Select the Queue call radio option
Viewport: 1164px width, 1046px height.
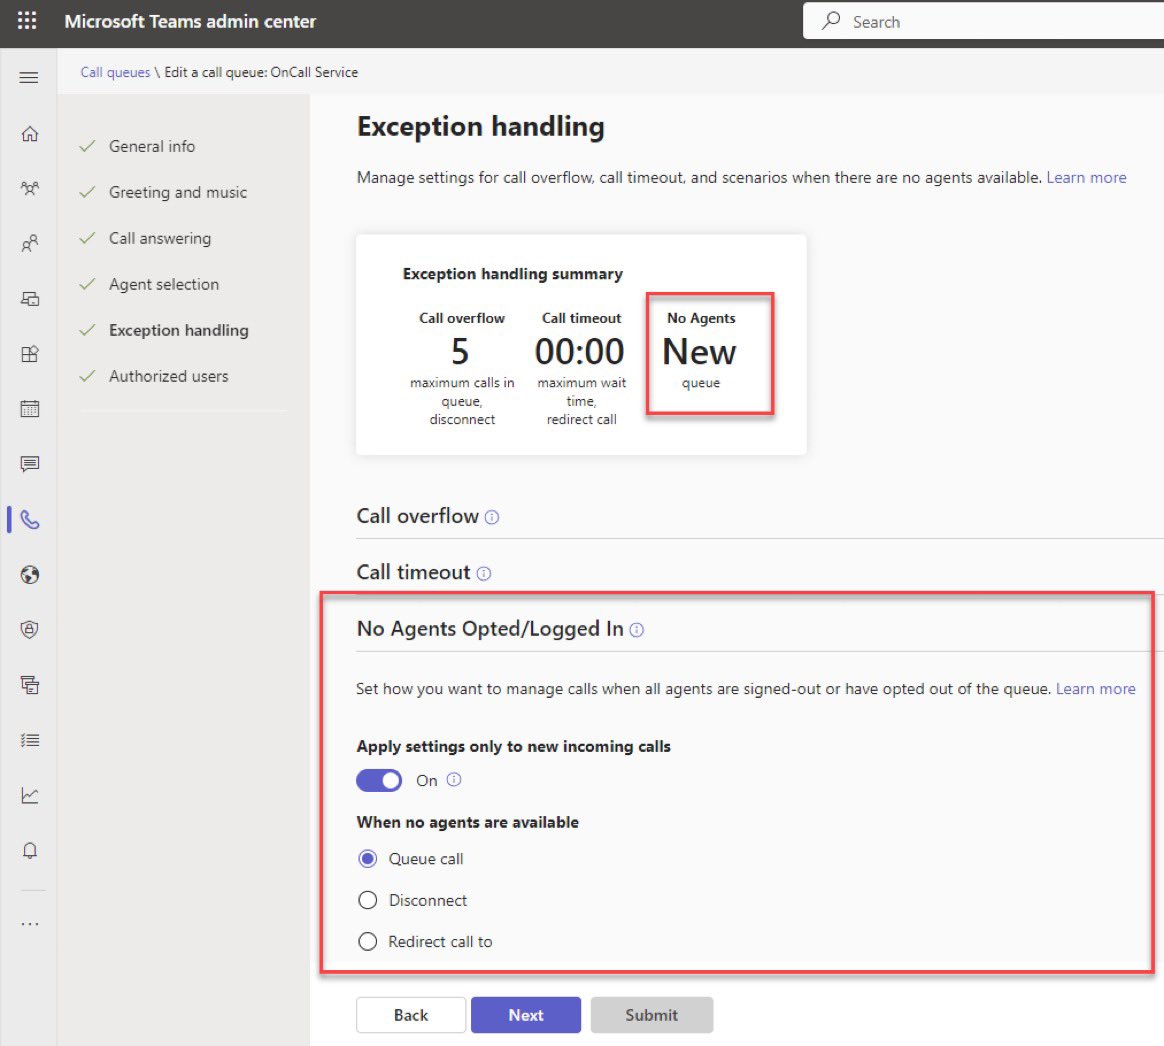click(367, 859)
